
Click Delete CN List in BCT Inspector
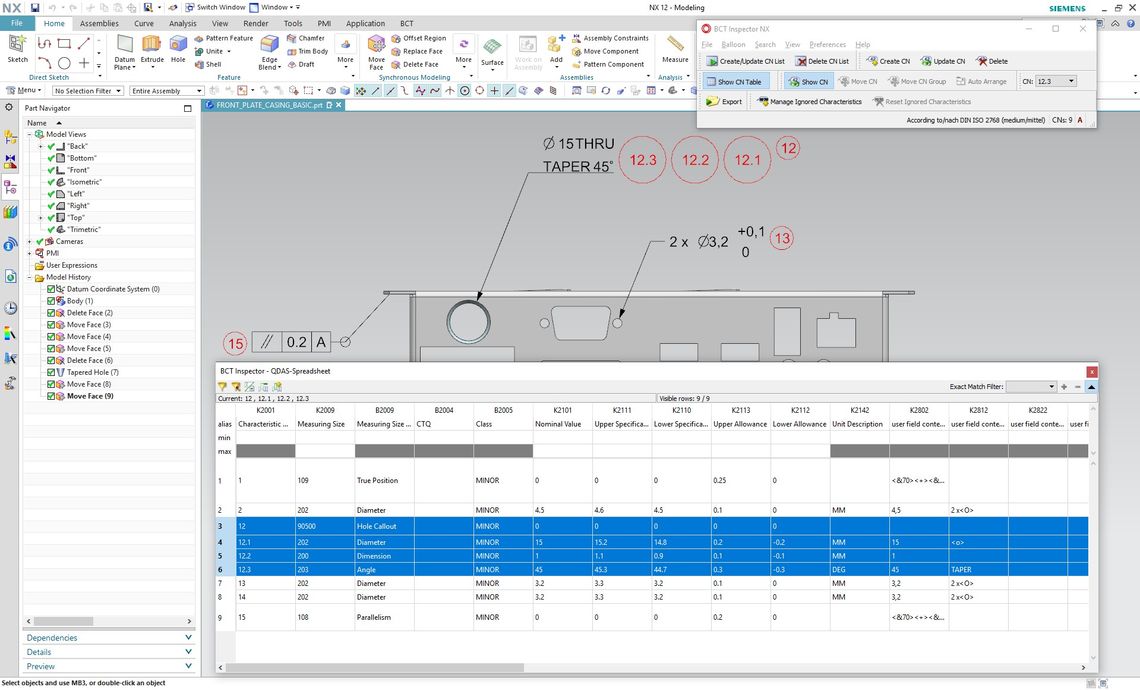(822, 61)
